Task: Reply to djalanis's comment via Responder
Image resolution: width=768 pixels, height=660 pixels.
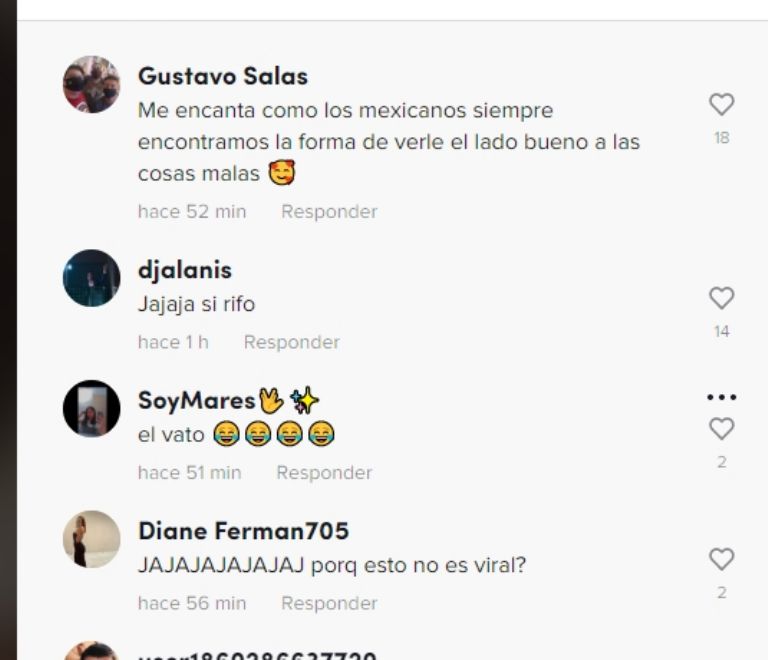Action: click(x=291, y=342)
